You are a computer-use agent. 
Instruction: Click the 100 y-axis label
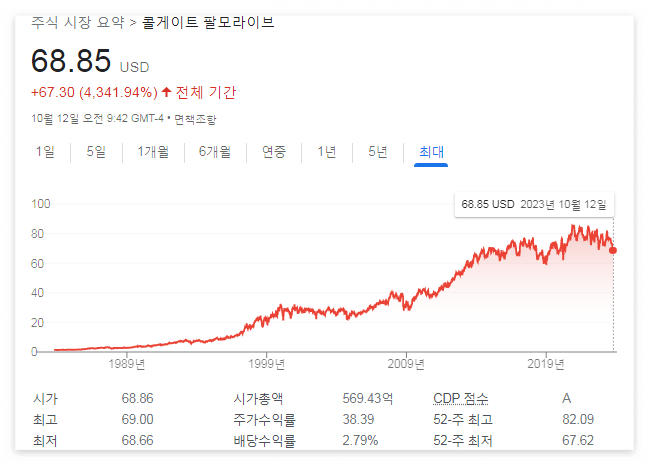(x=41, y=204)
